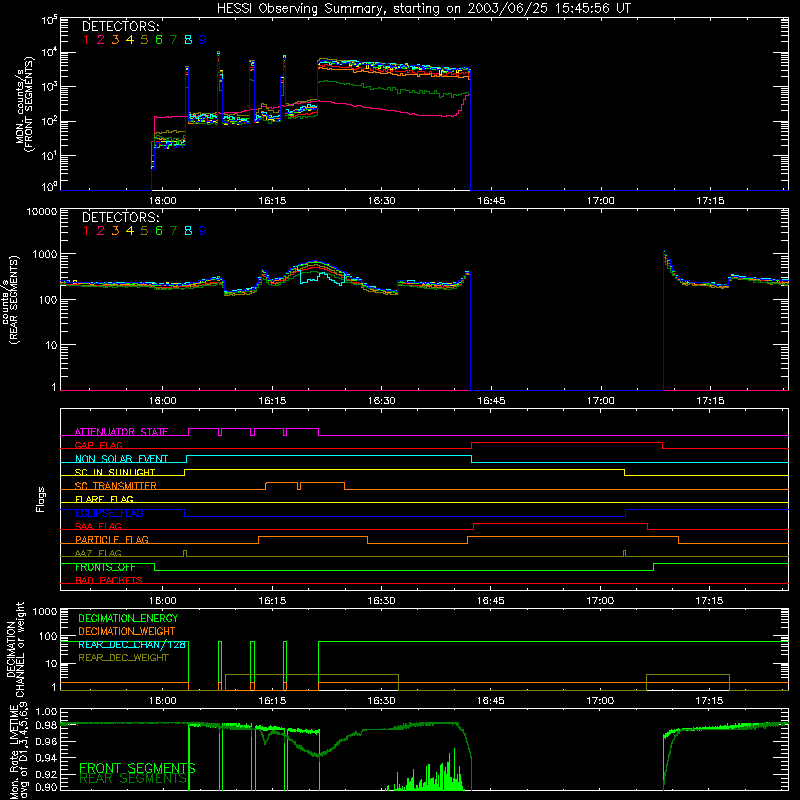Click the DECIMATION_ENERGY legend label
This screenshot has width=800, height=800.
click(x=128, y=618)
